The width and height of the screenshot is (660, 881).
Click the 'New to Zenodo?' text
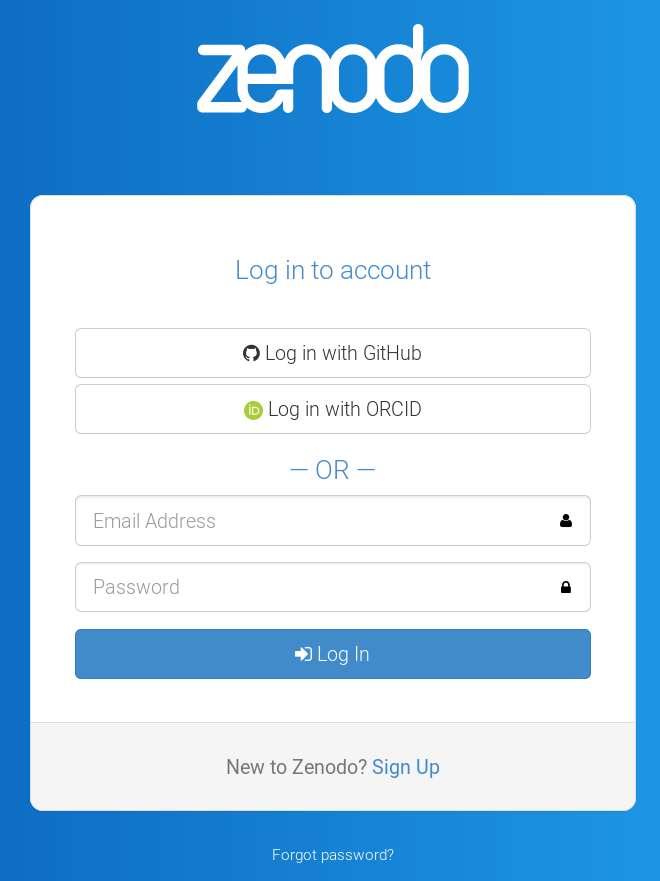[297, 767]
